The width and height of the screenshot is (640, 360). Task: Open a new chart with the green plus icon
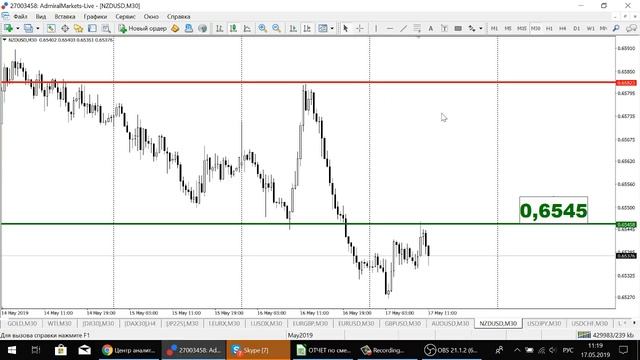[x=8, y=28]
